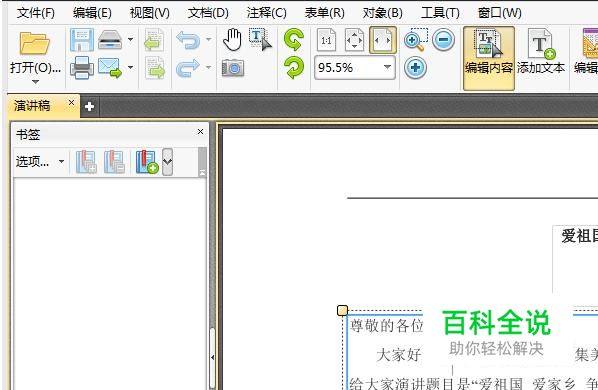Image resolution: width=598 pixels, height=390 pixels.
Task: Click the 大家好 text in the document
Action: point(399,355)
